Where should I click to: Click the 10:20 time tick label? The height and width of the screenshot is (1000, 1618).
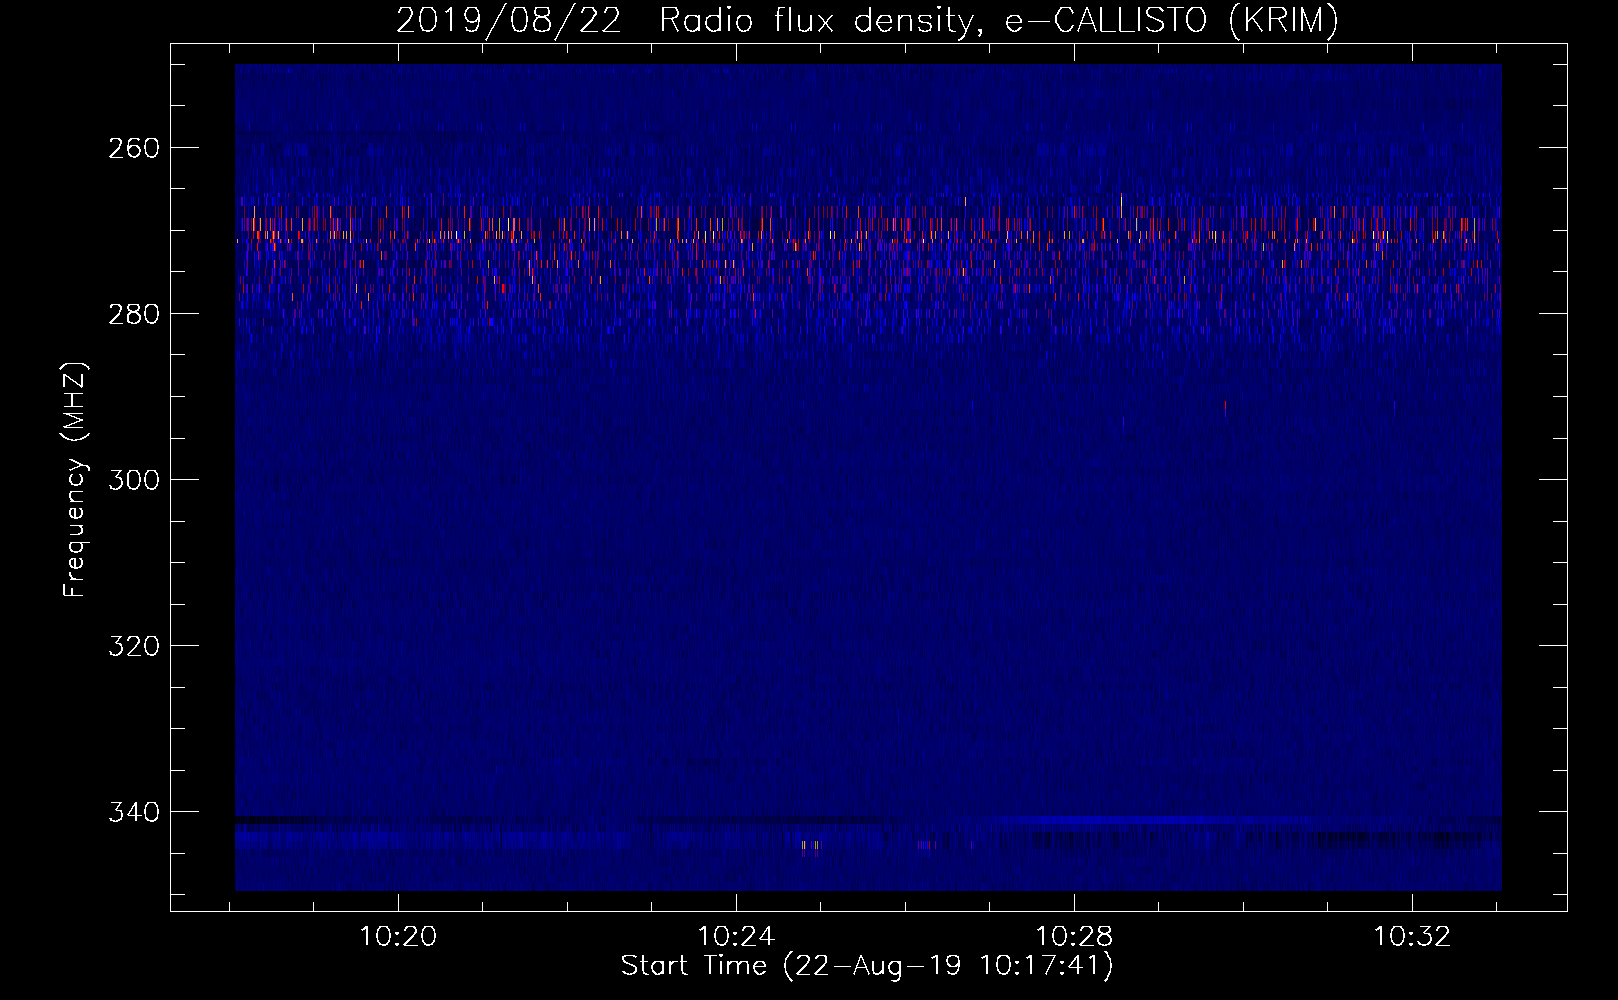(398, 937)
